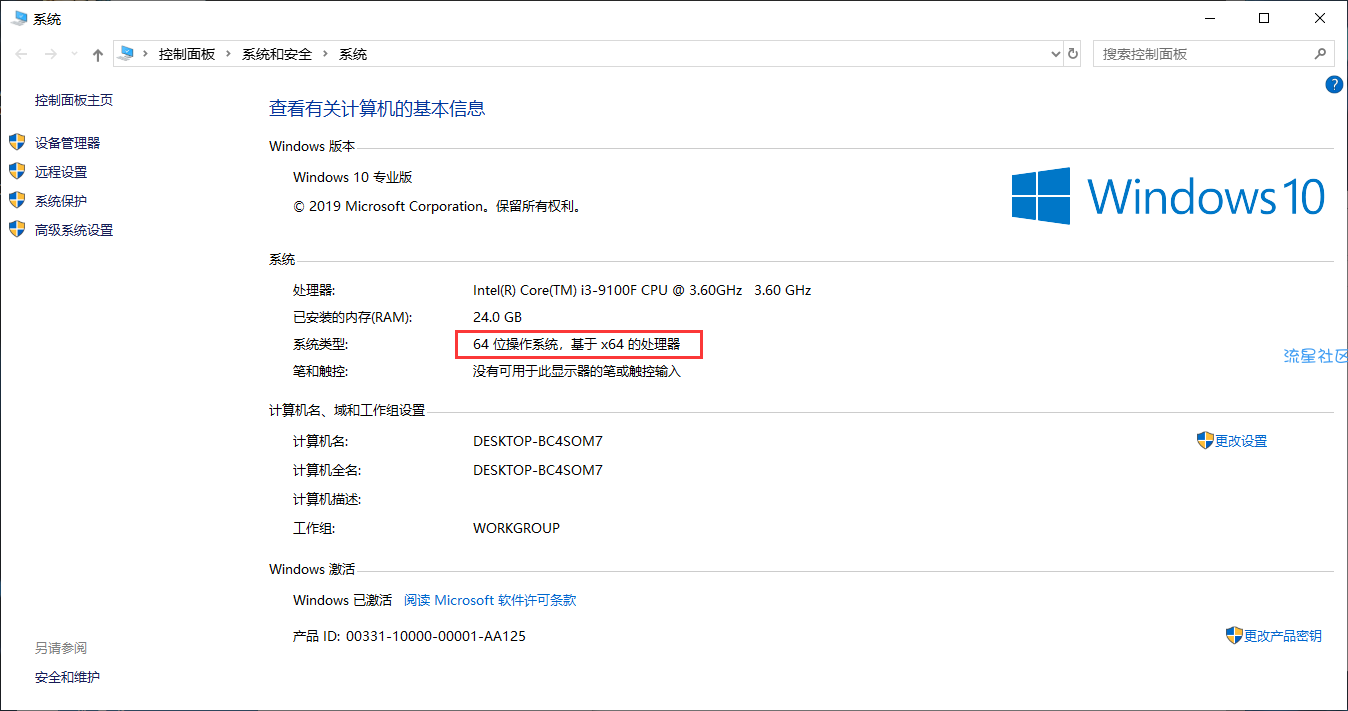The height and width of the screenshot is (711, 1348).
Task: Maximize the 系统 window
Action: point(1264,18)
